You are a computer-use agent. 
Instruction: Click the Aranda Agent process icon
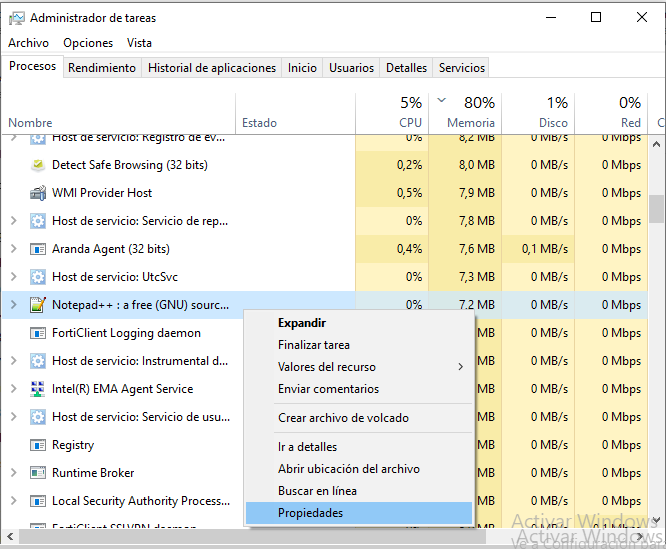[38, 249]
